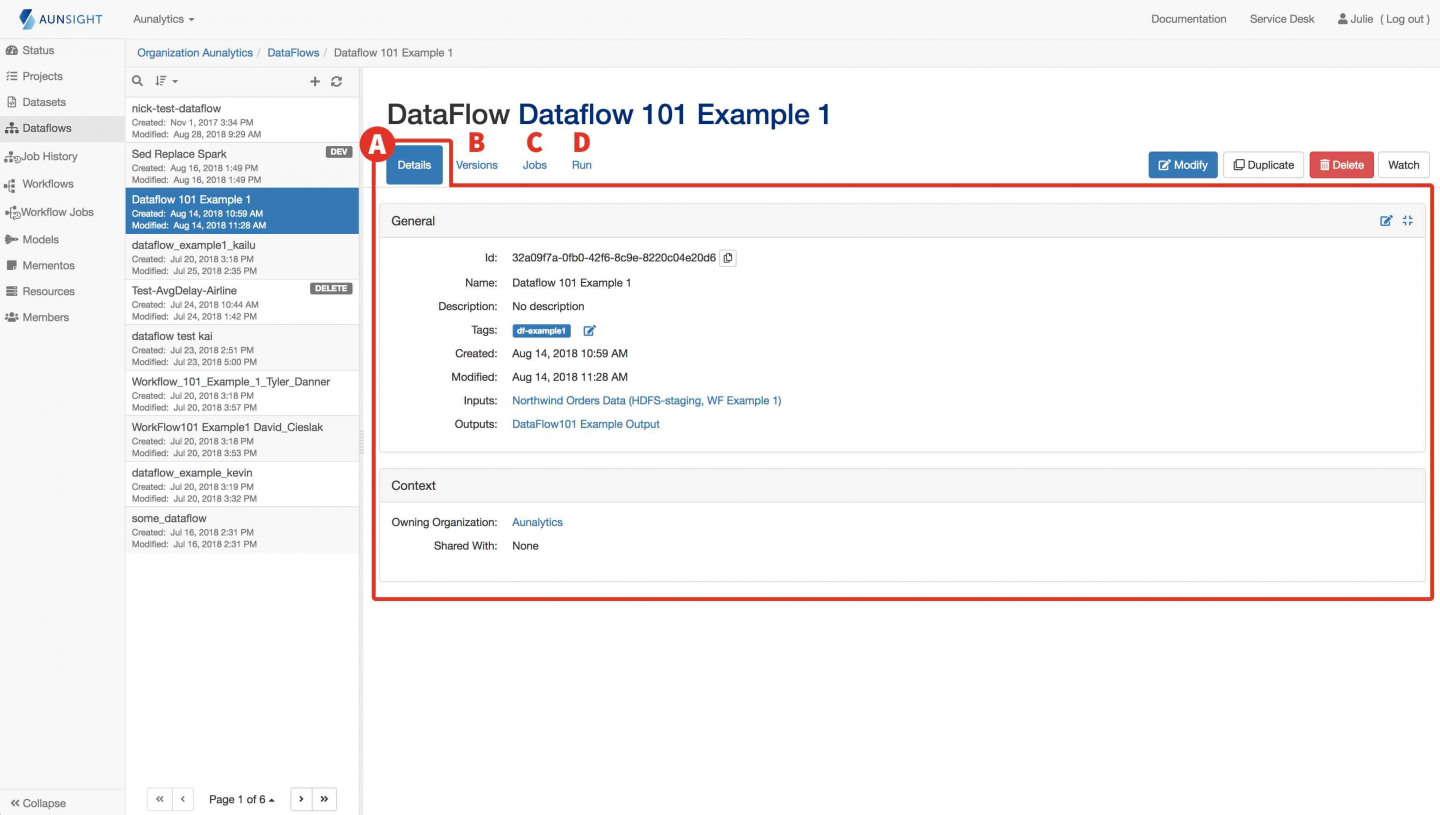The height and width of the screenshot is (815, 1440).
Task: Click the df-example1 tag
Action: point(541,330)
